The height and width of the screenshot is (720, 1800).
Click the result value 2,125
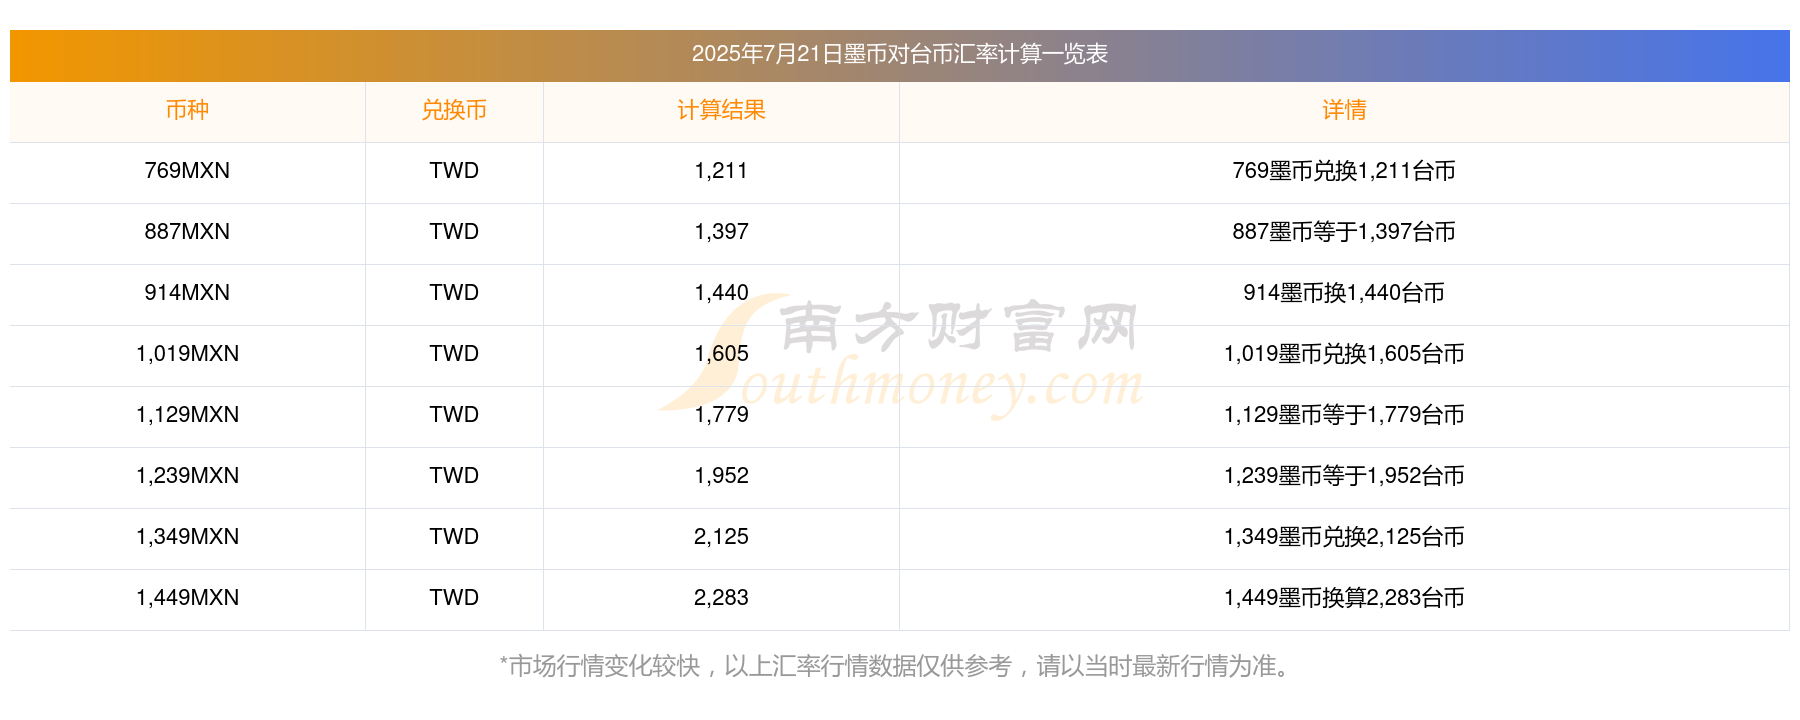(x=721, y=537)
